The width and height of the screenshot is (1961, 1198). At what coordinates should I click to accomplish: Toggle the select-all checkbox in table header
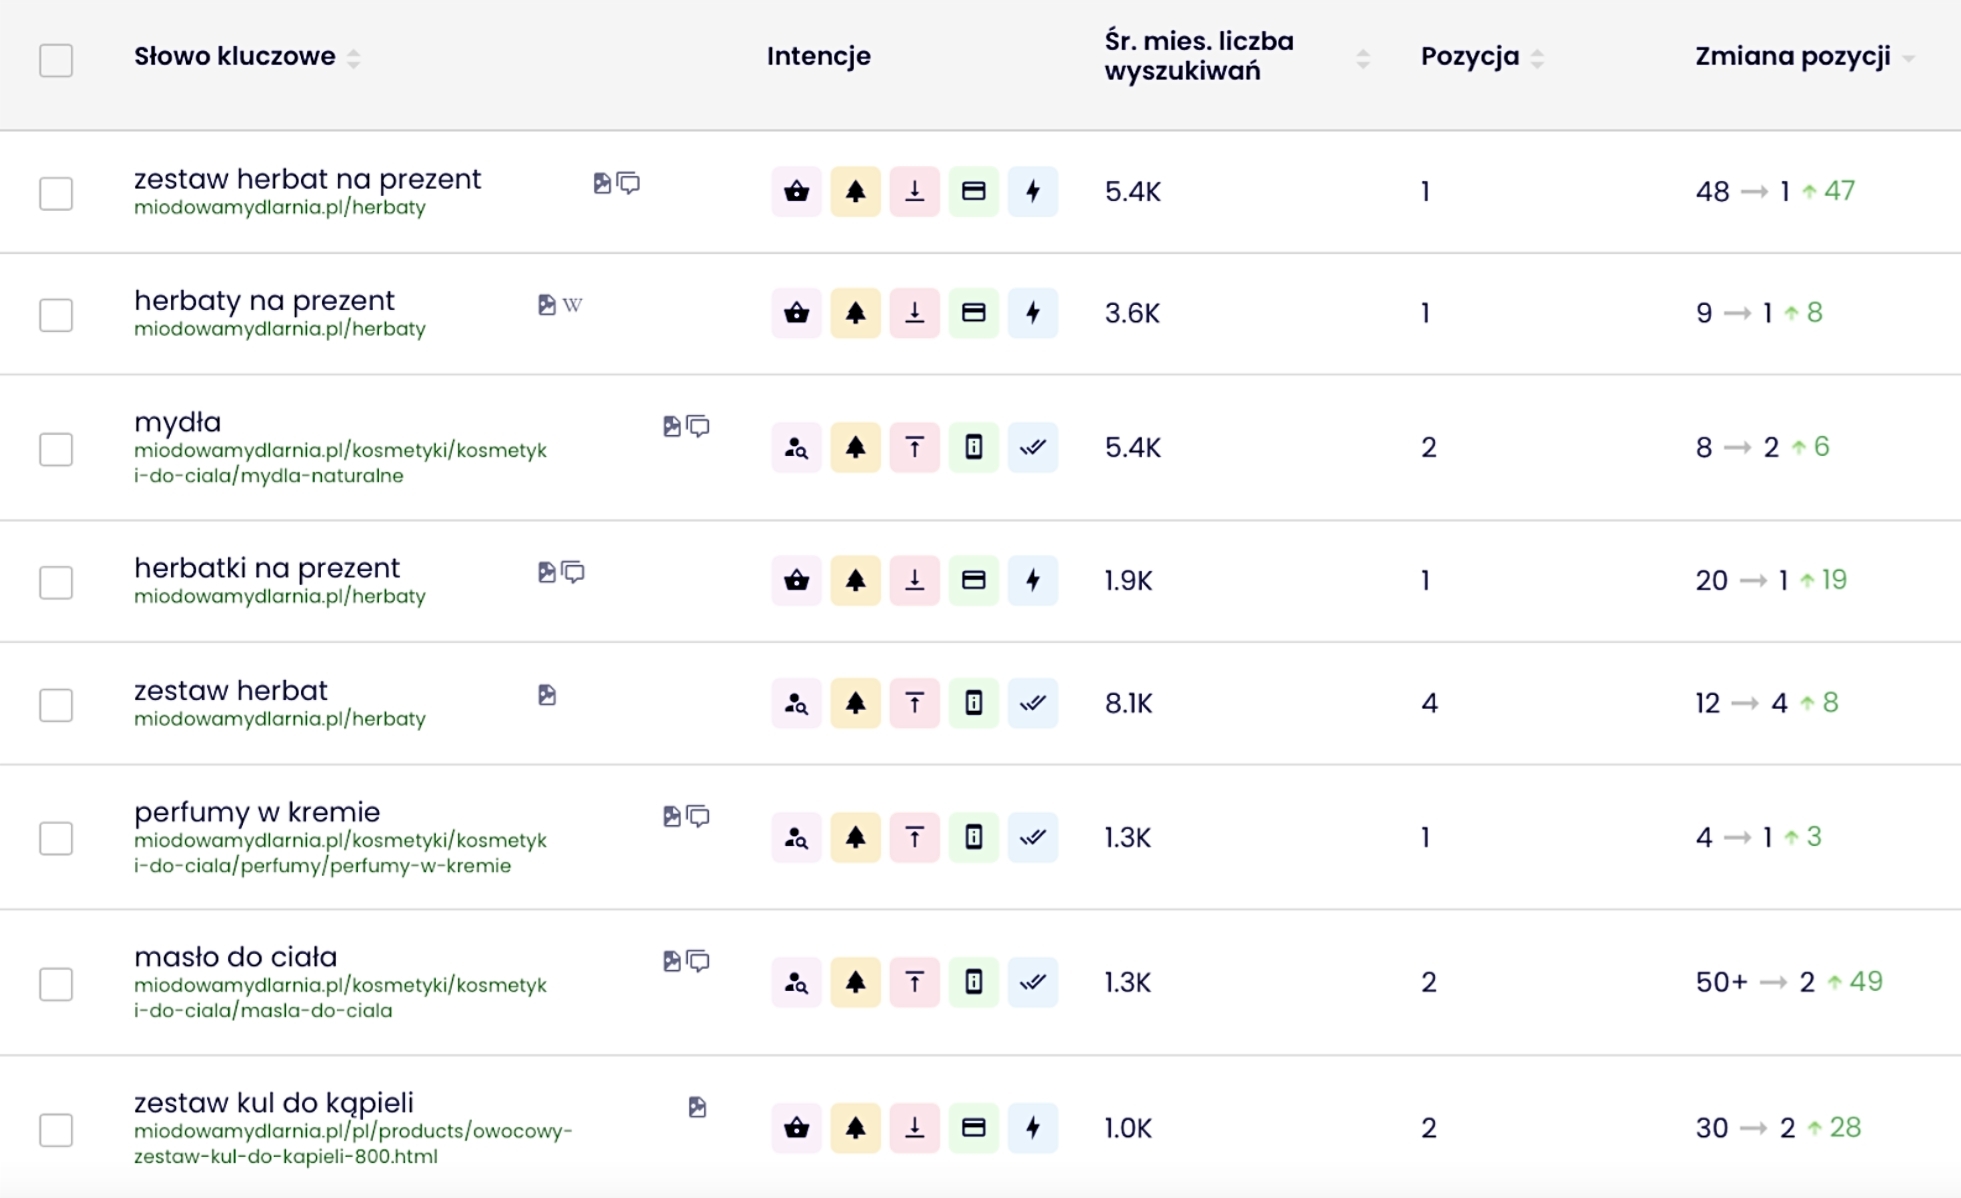(x=56, y=60)
